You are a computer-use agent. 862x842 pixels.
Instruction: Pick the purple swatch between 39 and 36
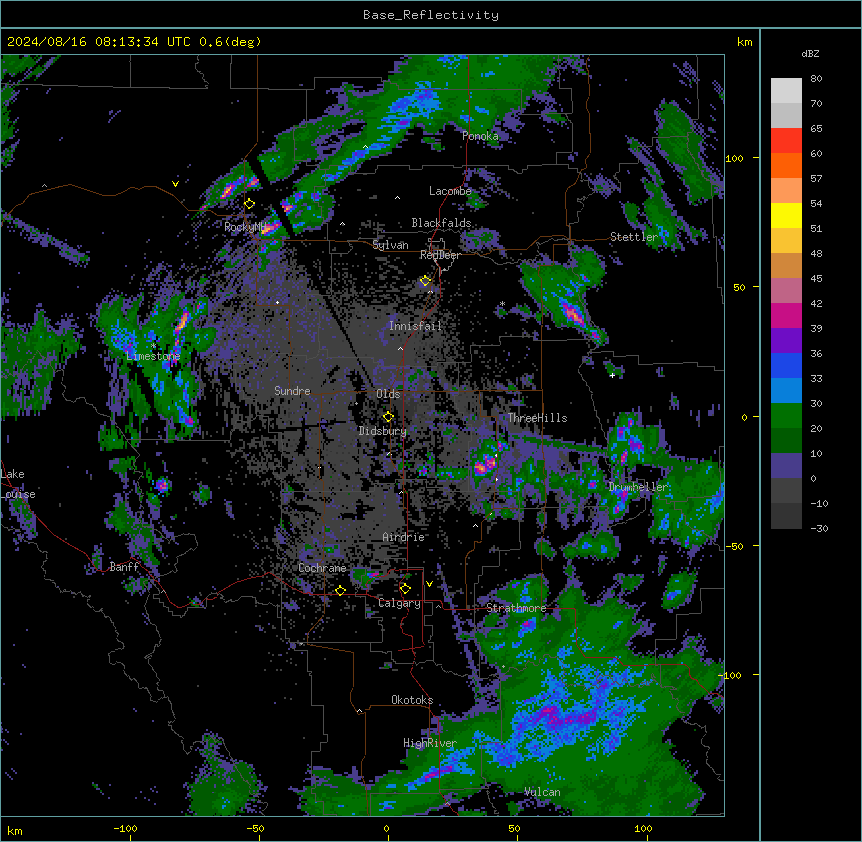(x=786, y=341)
